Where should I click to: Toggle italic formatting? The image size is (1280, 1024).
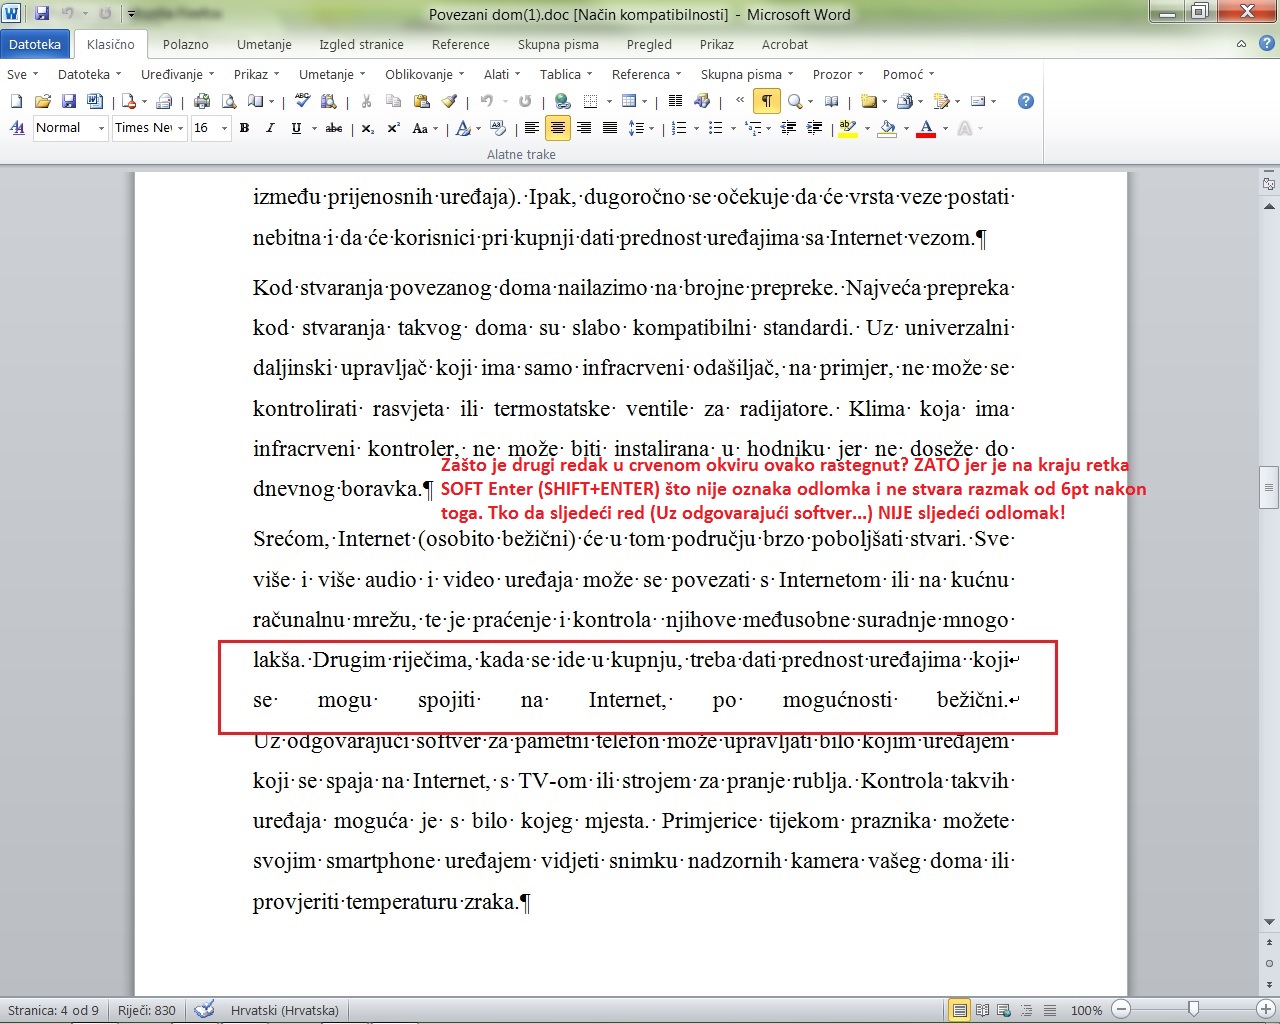(270, 128)
